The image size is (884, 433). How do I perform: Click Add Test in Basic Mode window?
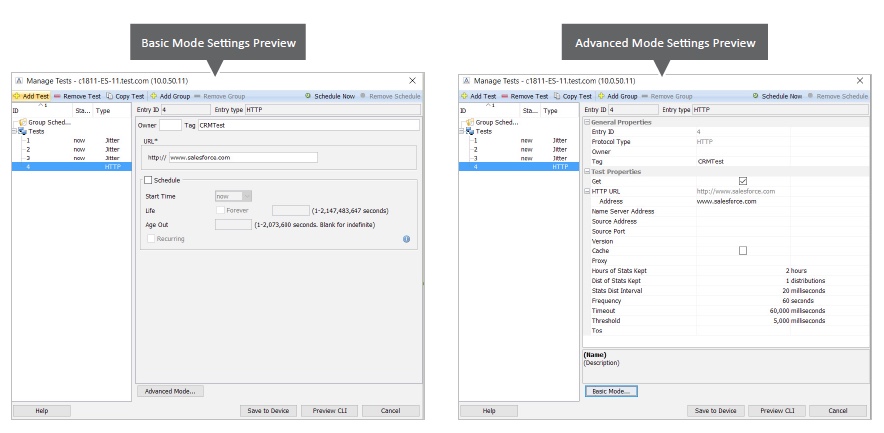point(31,96)
